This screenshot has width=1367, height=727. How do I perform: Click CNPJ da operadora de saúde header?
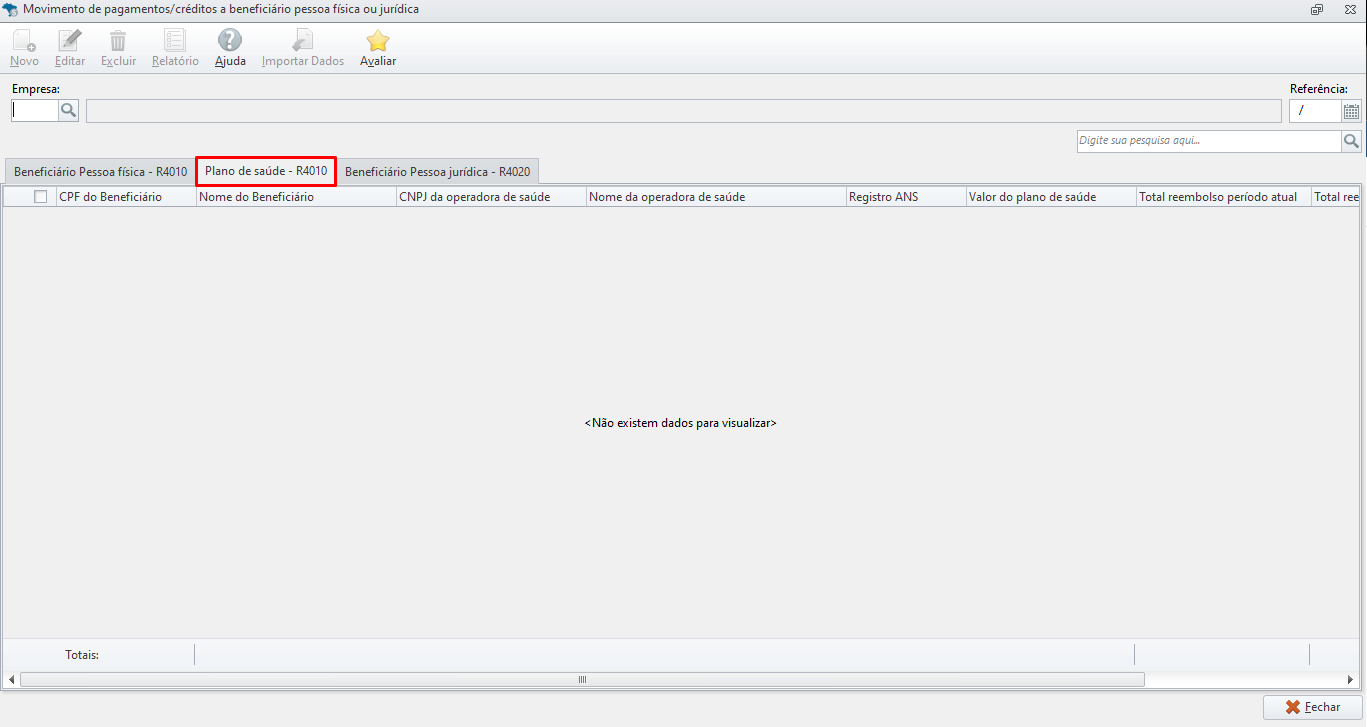click(491, 197)
